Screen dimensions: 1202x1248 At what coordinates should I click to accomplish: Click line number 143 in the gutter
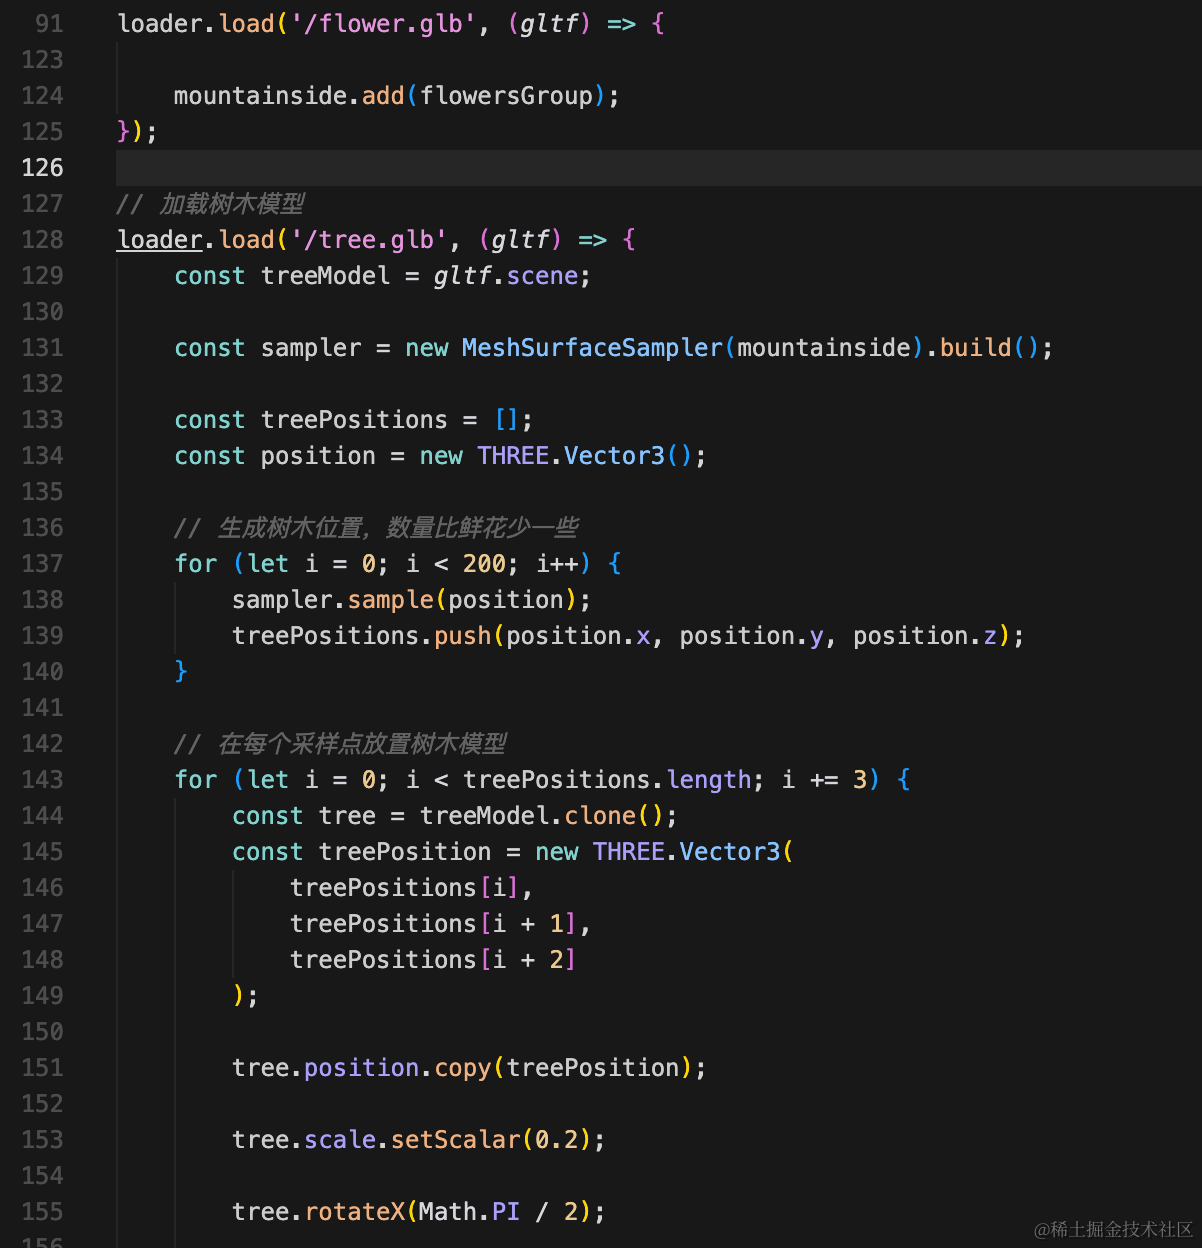(x=42, y=780)
